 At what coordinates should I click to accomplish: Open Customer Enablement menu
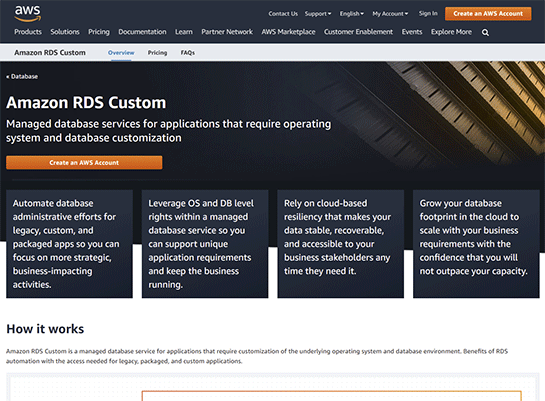tap(358, 32)
